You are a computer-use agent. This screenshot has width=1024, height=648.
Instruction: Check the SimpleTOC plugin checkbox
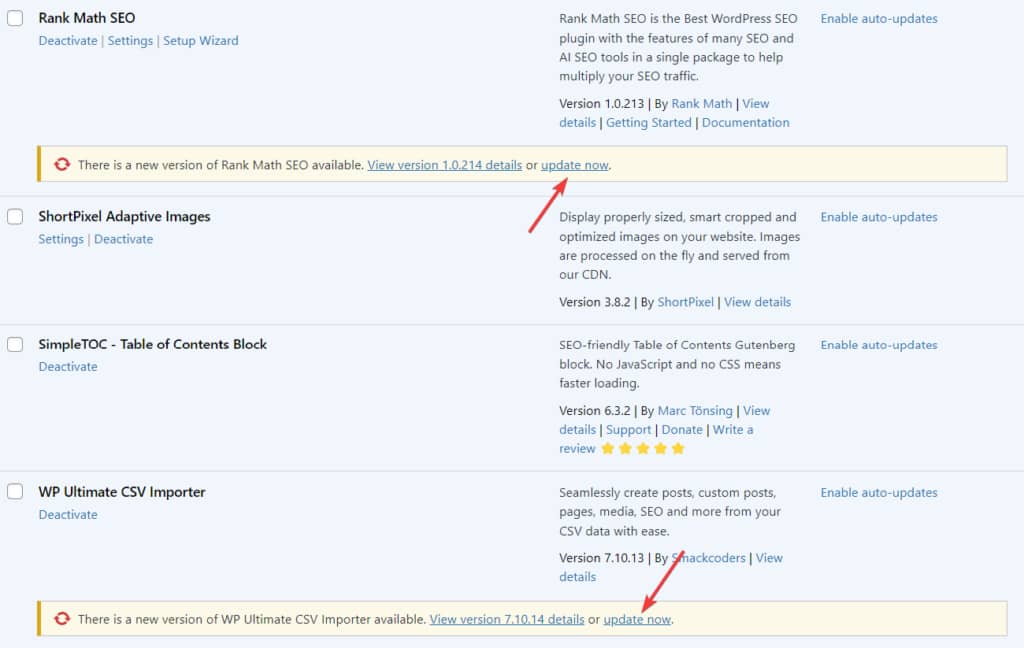click(x=15, y=344)
